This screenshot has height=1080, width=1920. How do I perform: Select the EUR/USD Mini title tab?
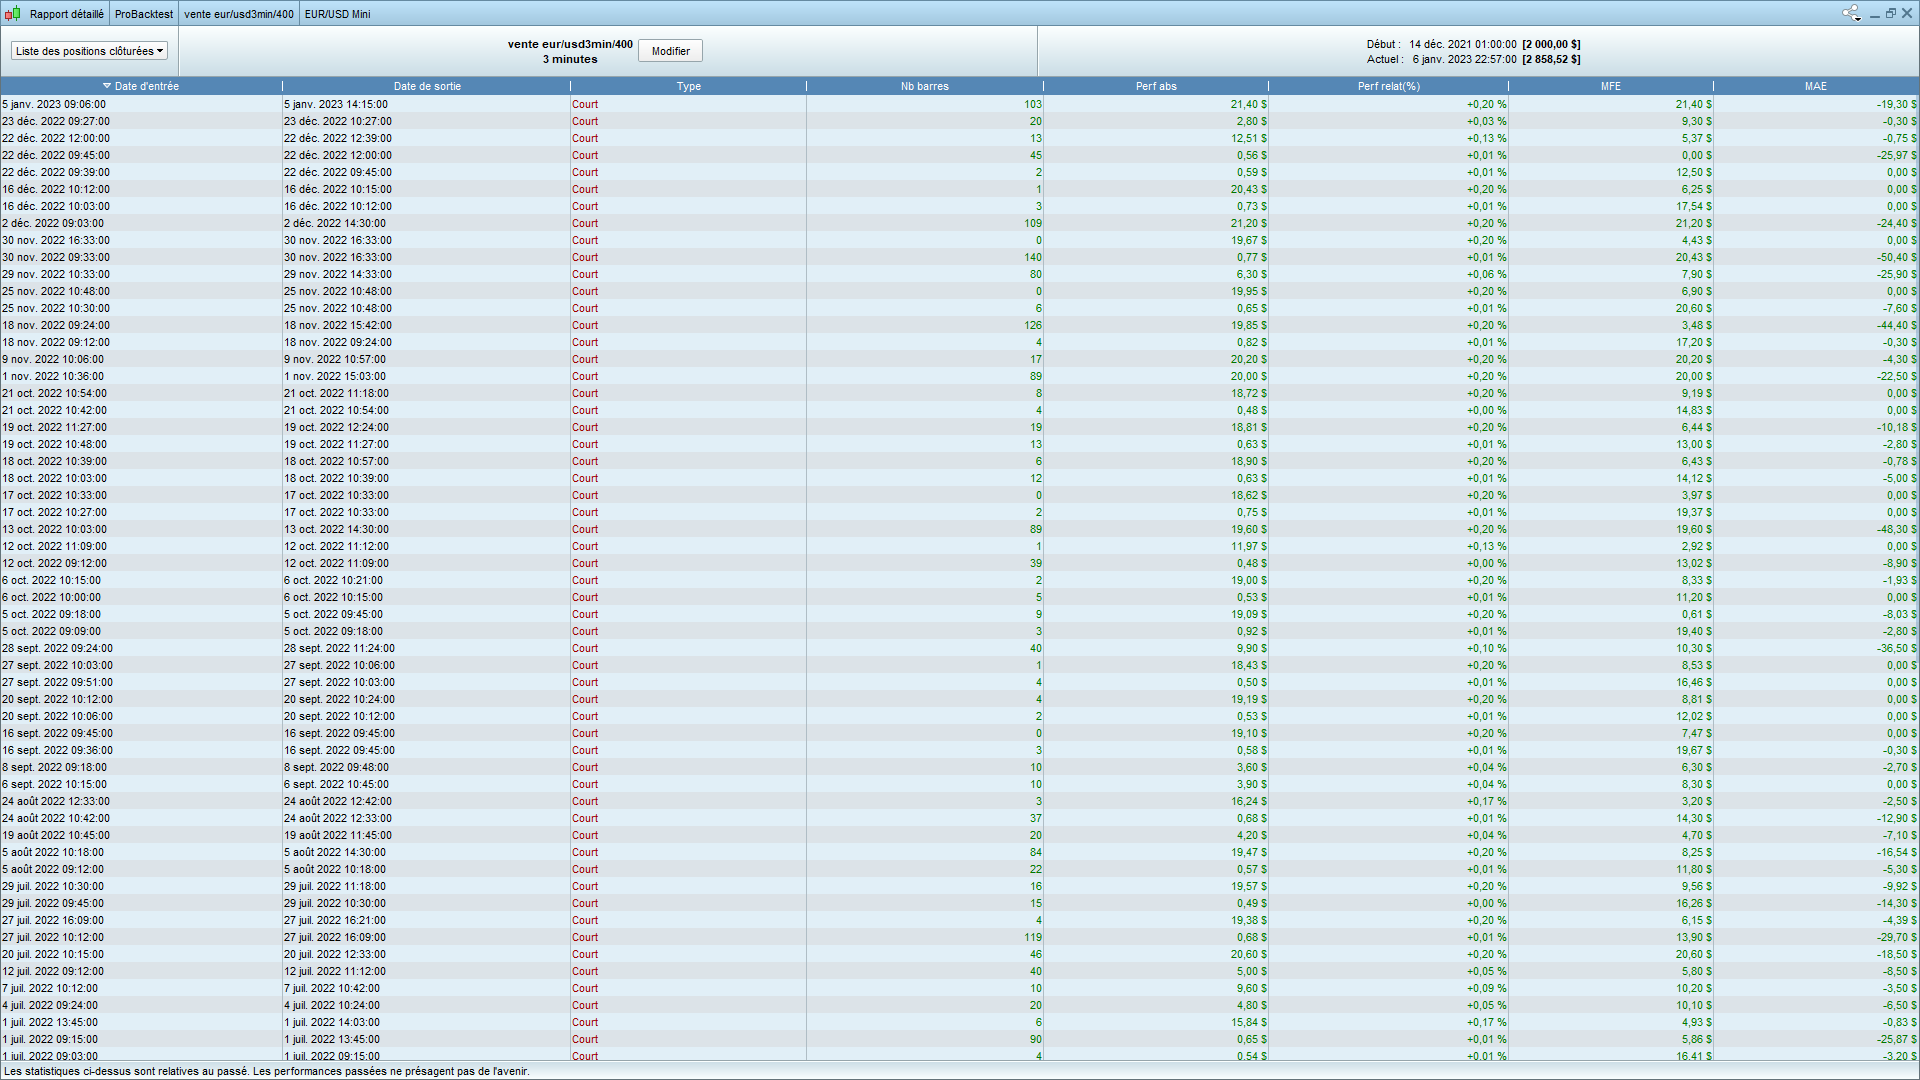tap(337, 14)
